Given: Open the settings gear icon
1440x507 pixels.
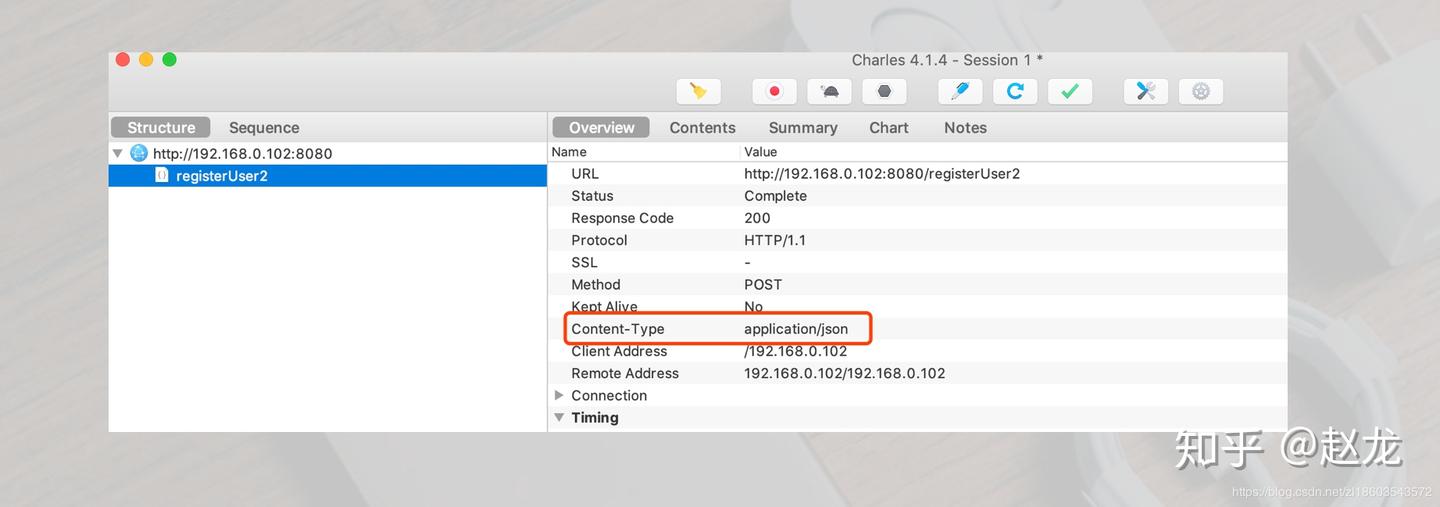Looking at the screenshot, I should pyautogui.click(x=1201, y=91).
